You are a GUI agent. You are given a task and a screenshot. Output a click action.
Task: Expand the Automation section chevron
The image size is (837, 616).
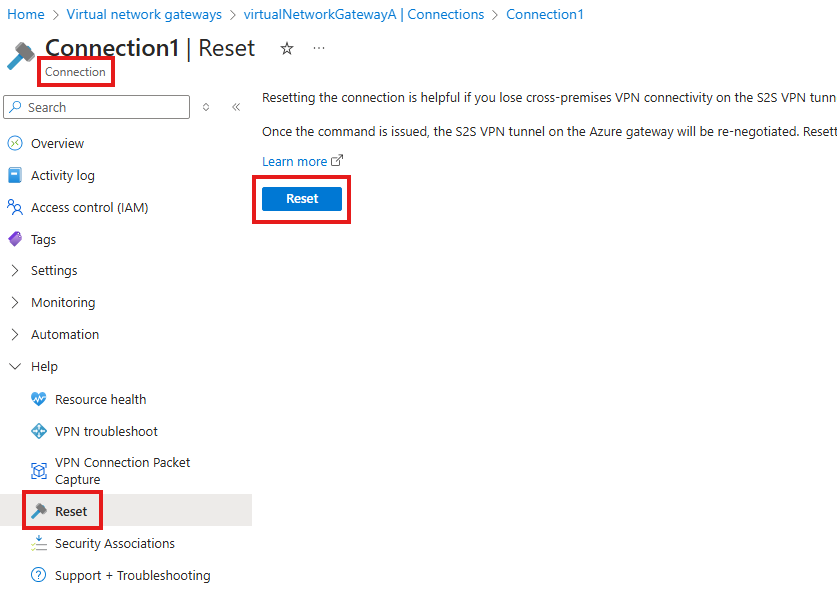coord(15,335)
